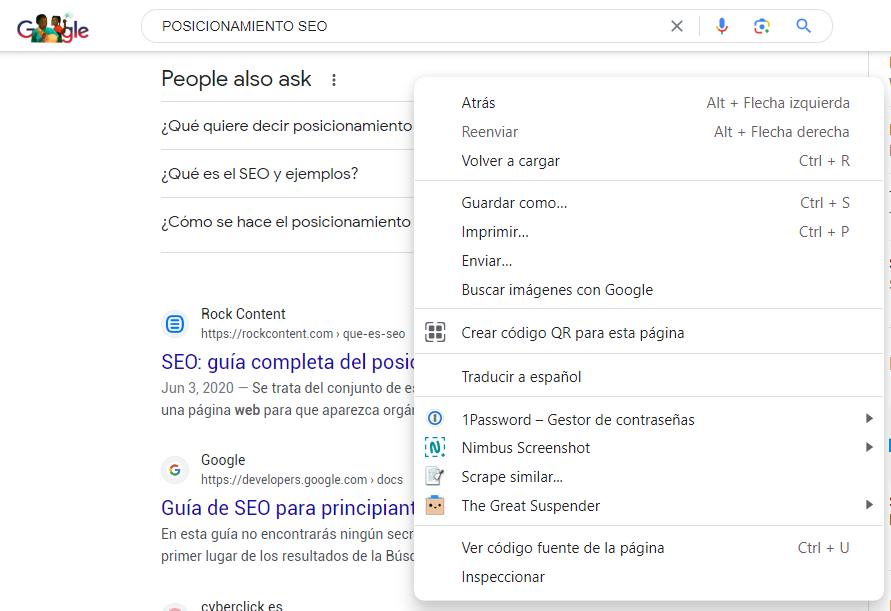
Task: Open People also ask three-dot options
Action: [x=334, y=80]
